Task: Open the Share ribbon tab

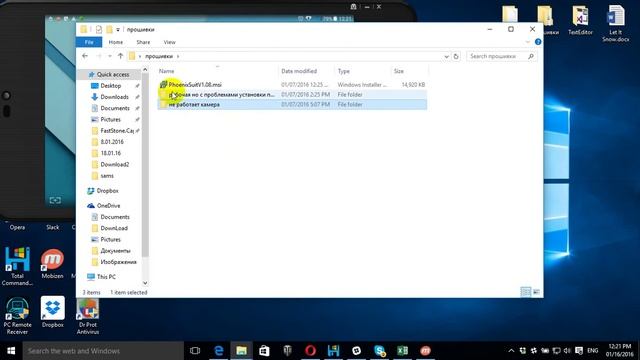Action: [143, 42]
